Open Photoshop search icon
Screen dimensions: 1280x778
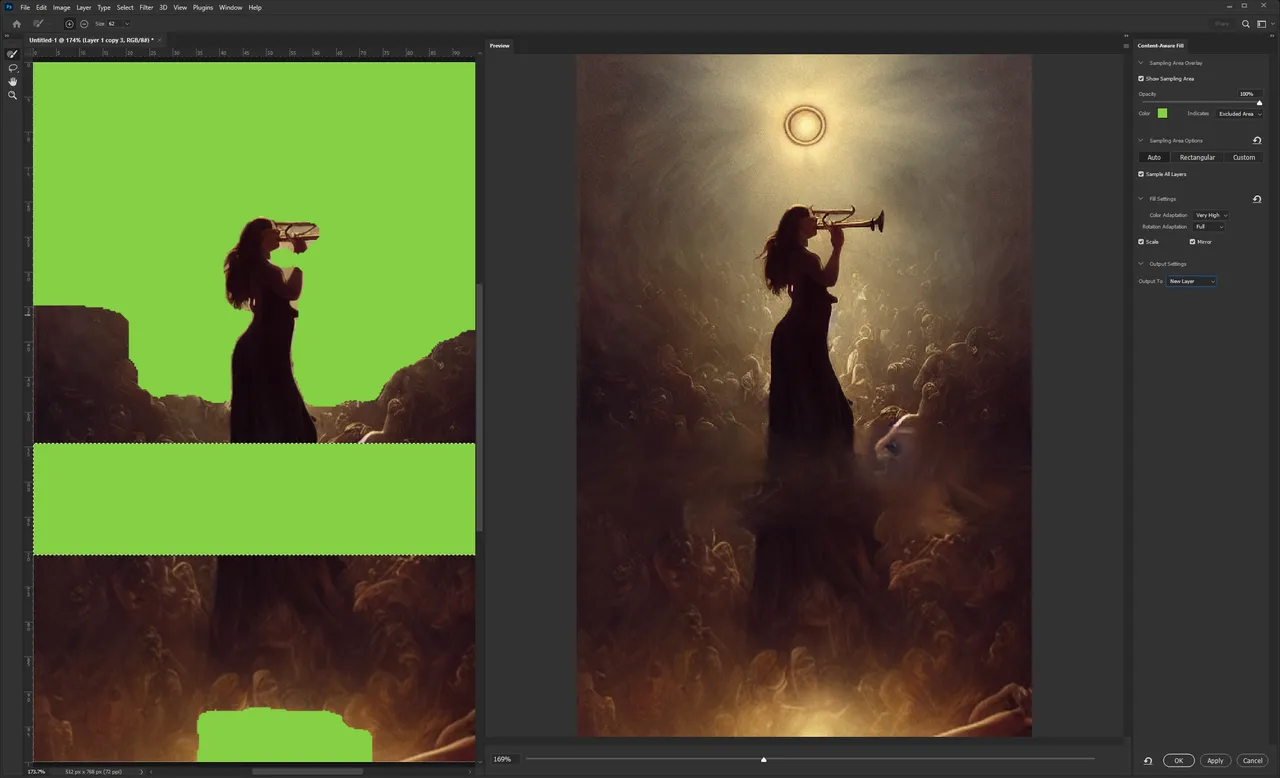(1245, 23)
